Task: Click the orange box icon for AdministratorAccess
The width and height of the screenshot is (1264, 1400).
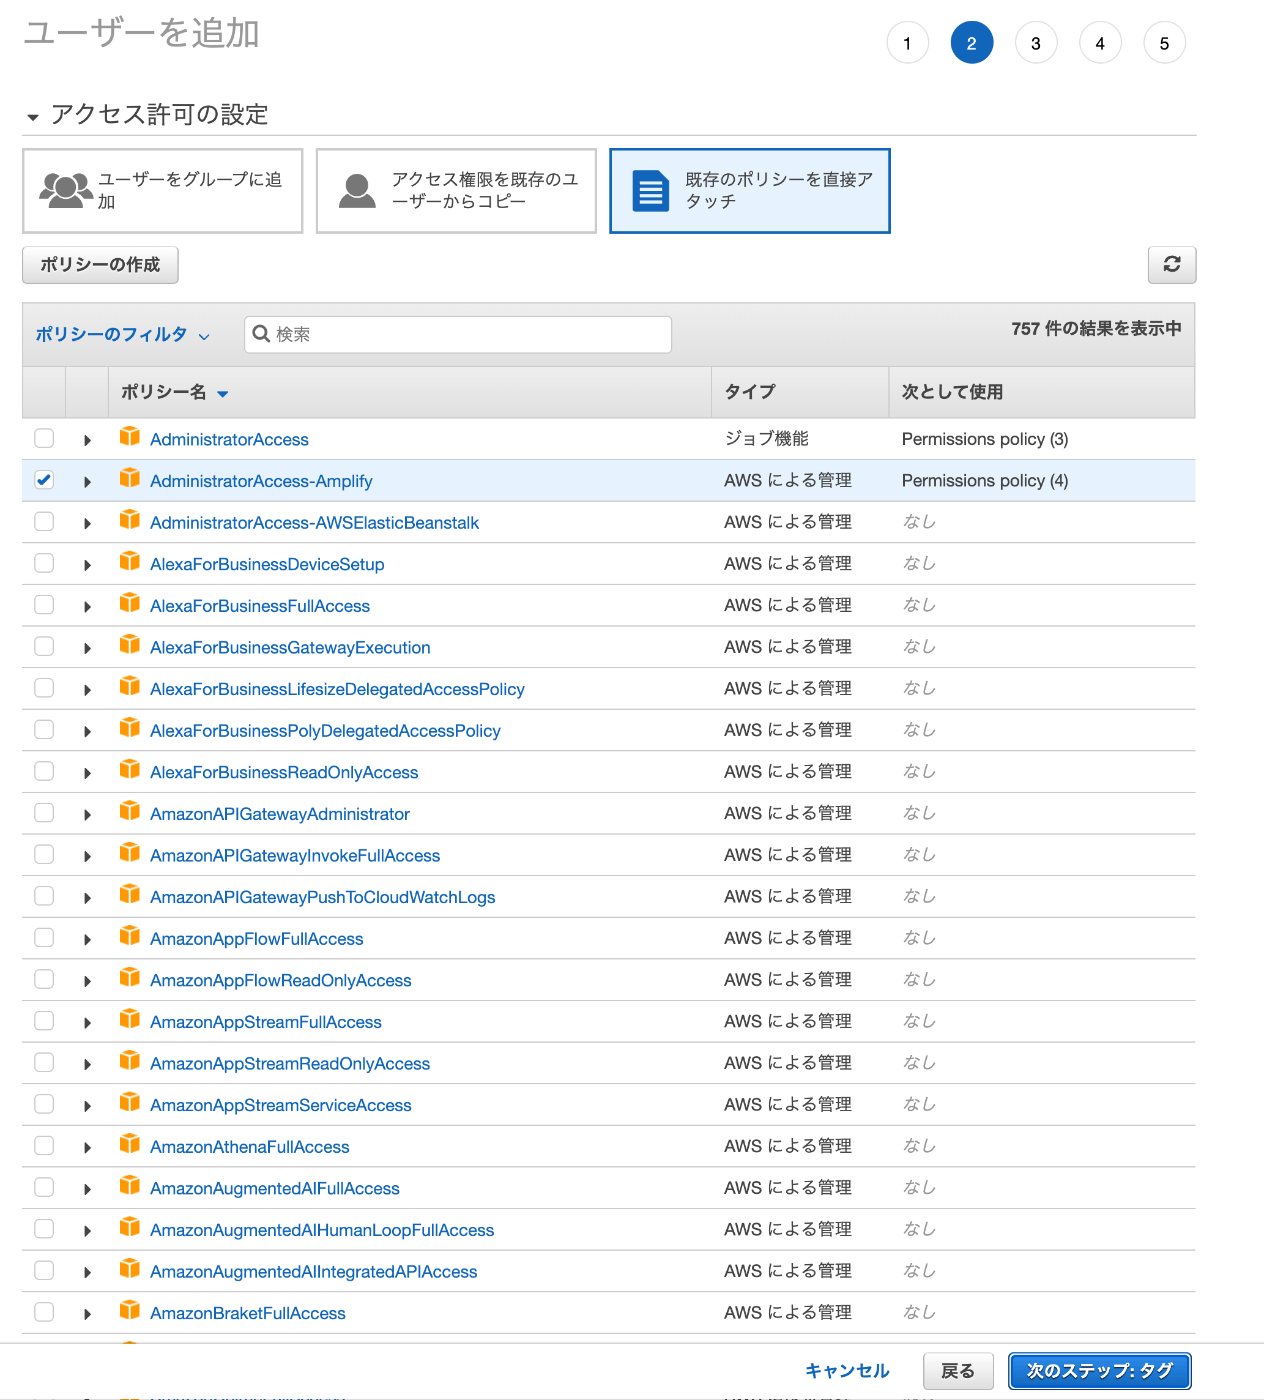Action: coord(130,437)
